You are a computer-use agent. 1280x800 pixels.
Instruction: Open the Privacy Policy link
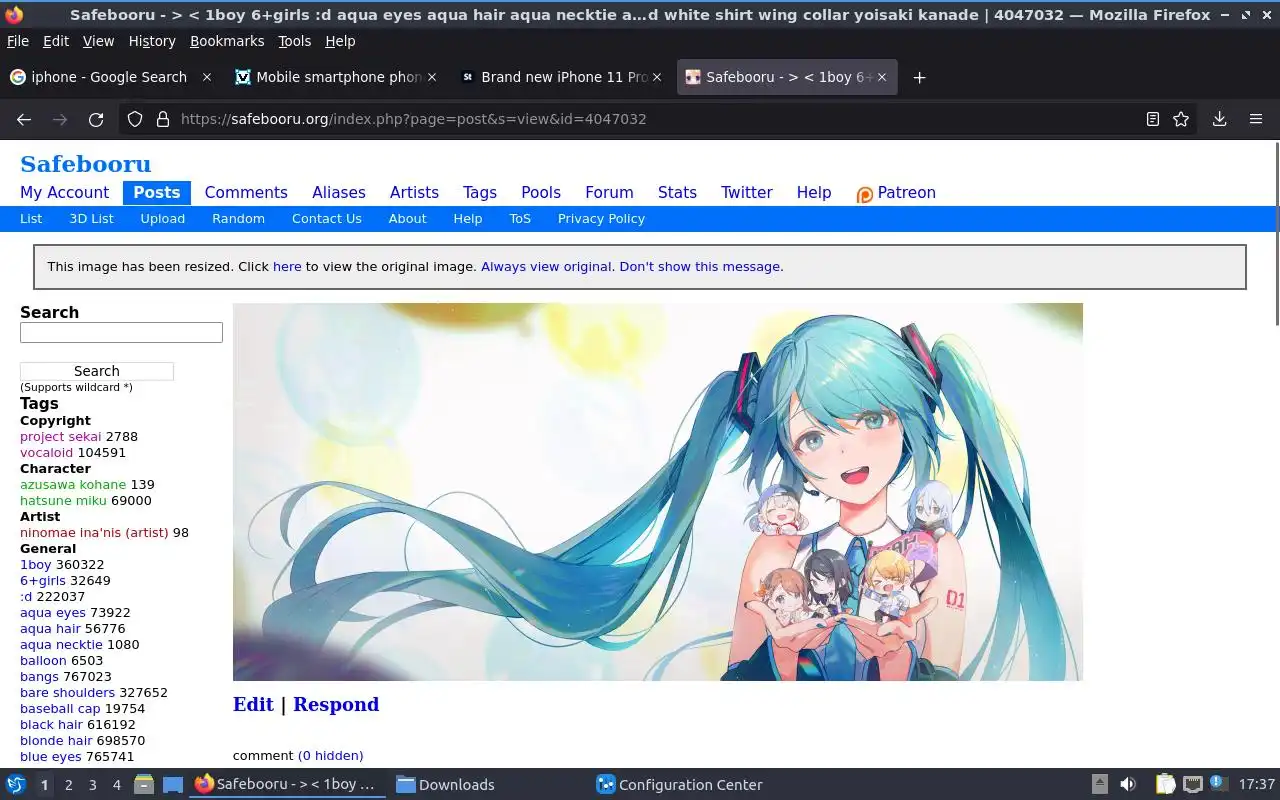pos(601,219)
